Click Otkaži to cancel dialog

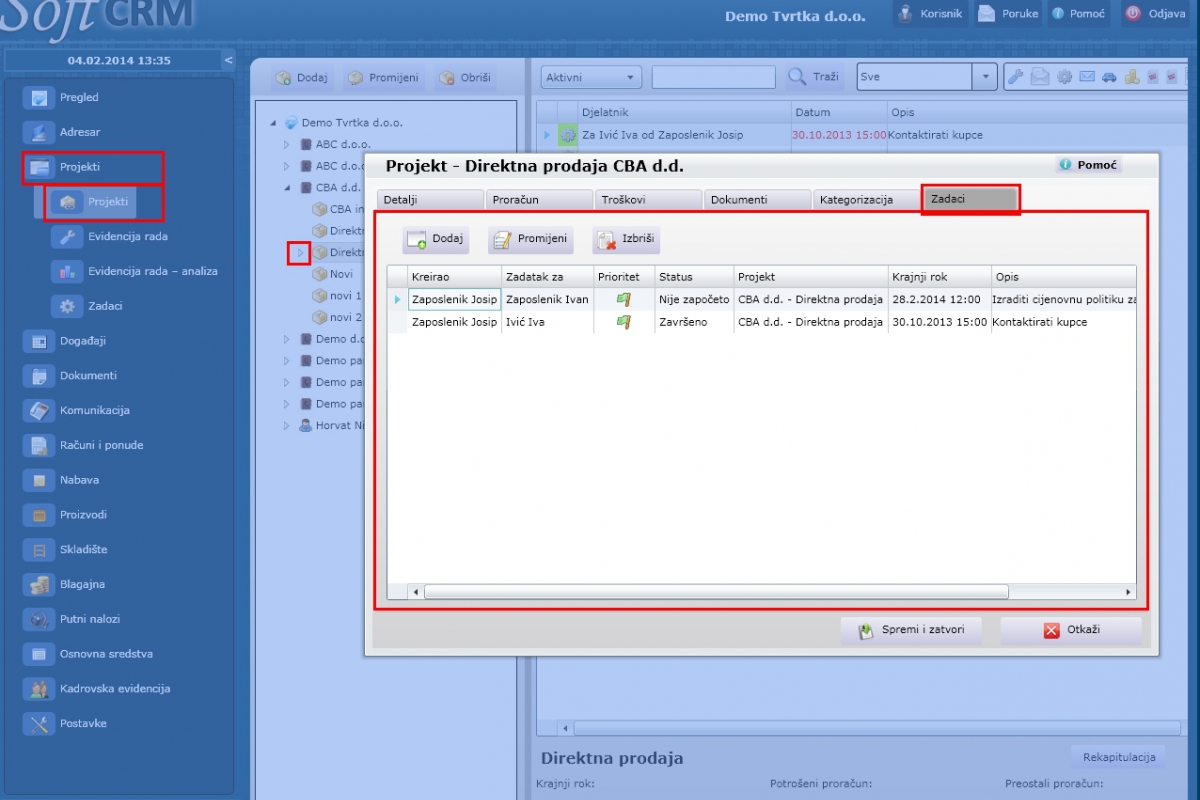[x=1071, y=631]
